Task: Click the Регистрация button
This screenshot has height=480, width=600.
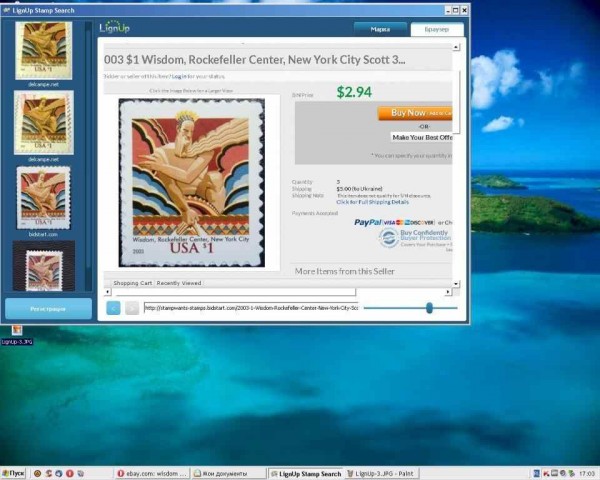Action: tap(49, 309)
